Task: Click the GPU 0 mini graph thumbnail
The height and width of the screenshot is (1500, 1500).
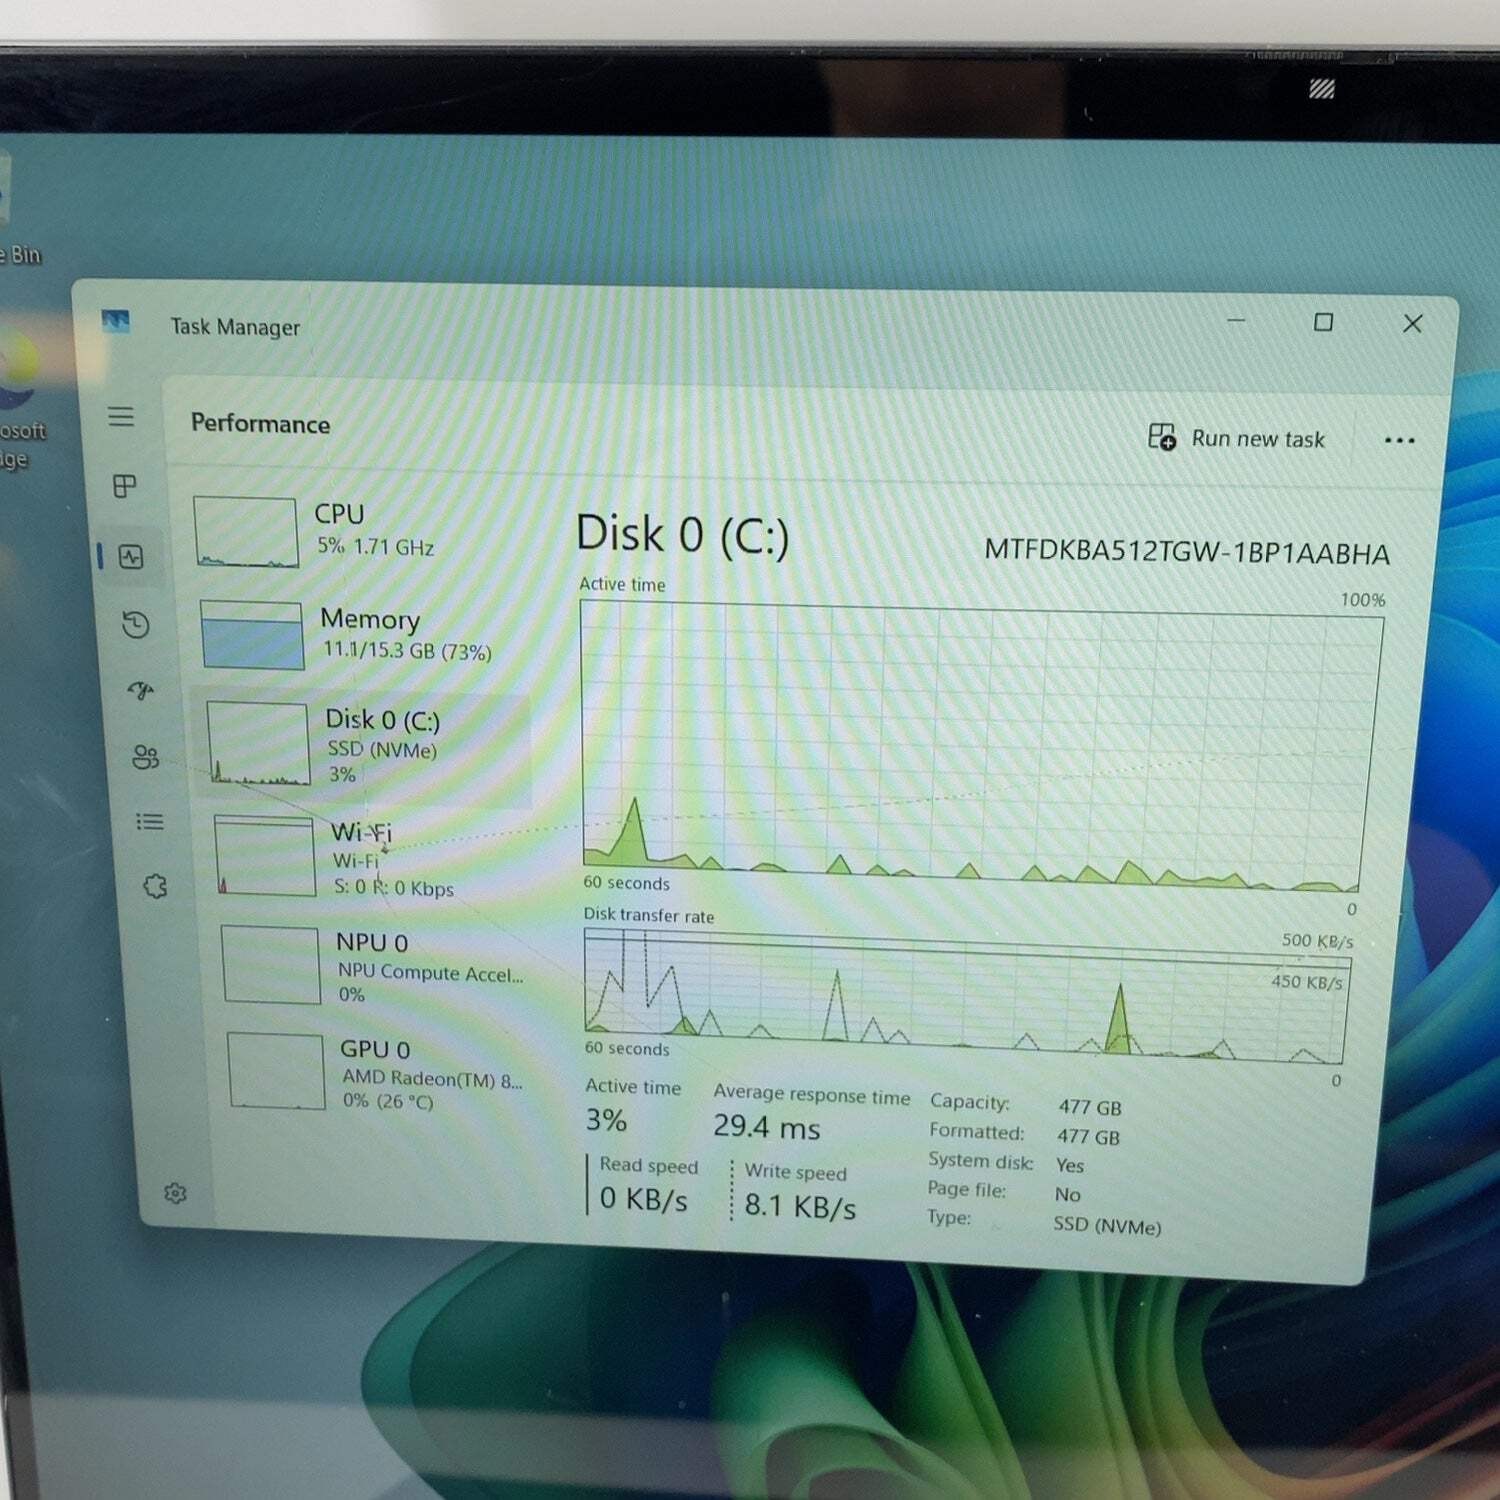Action: click(277, 1072)
